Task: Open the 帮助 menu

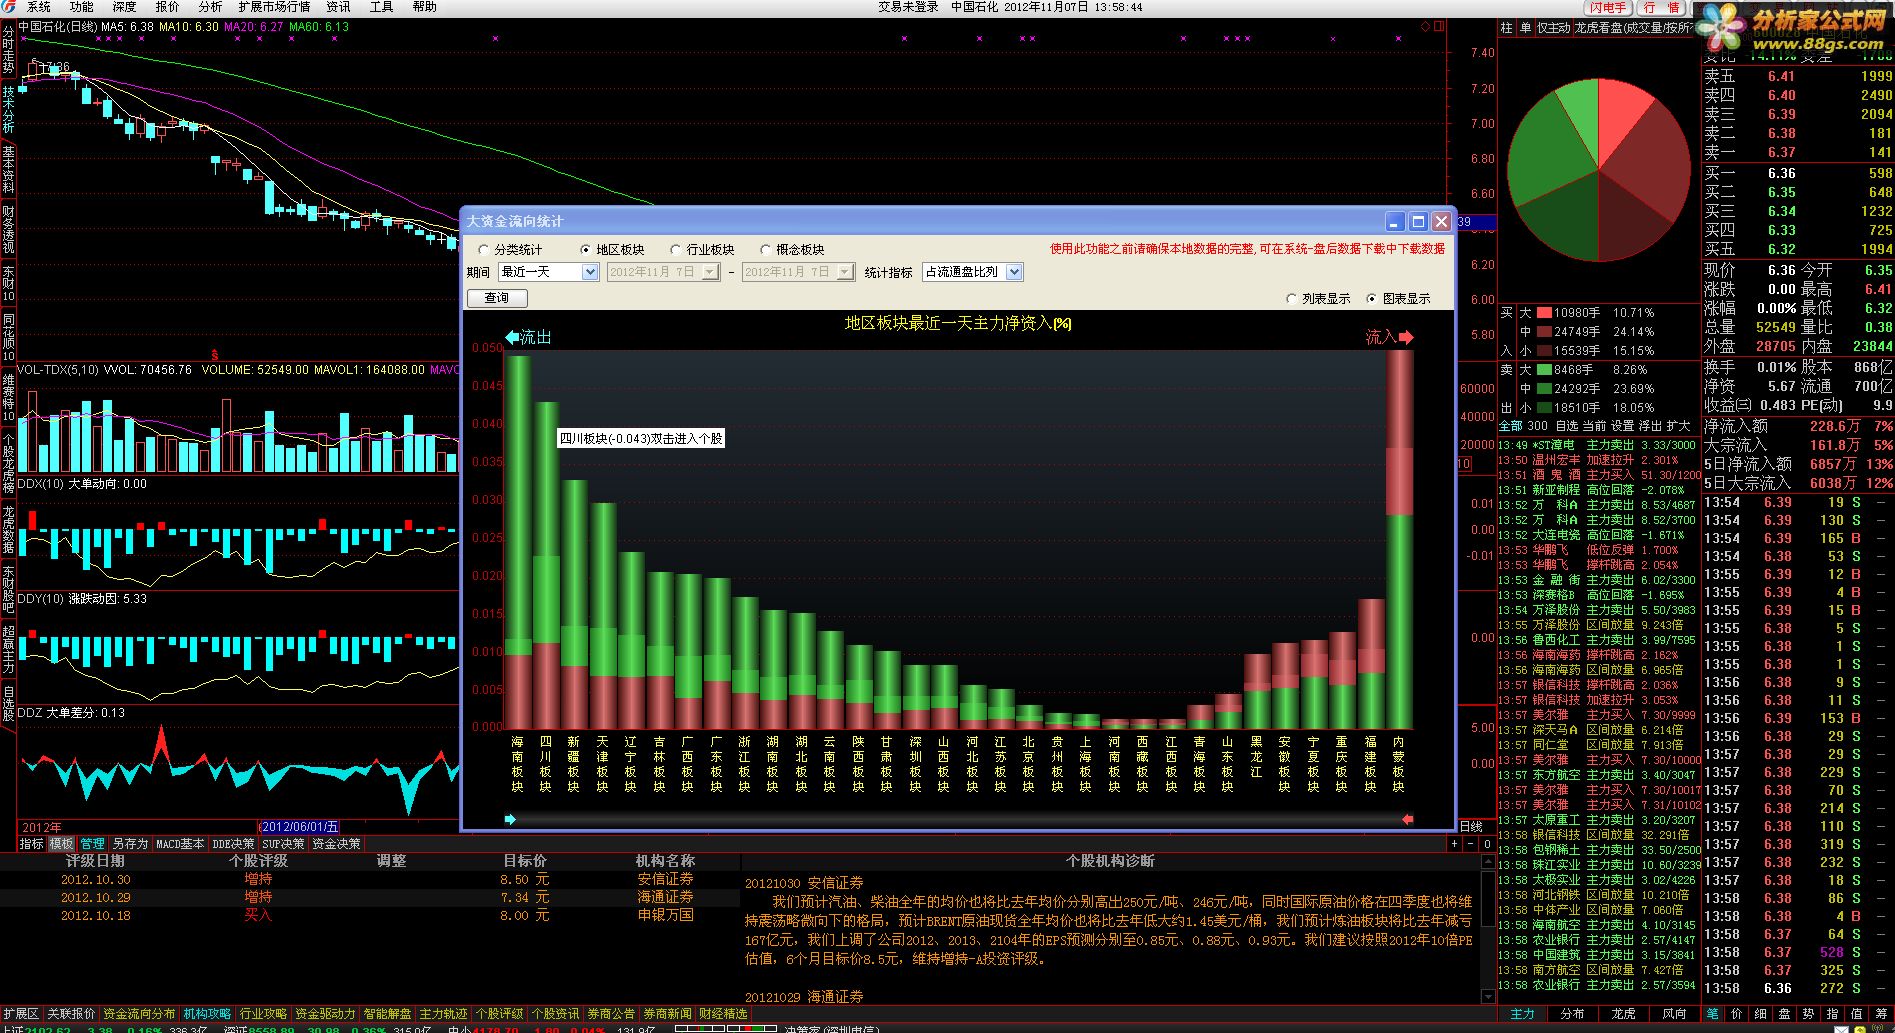Action: coord(424,7)
